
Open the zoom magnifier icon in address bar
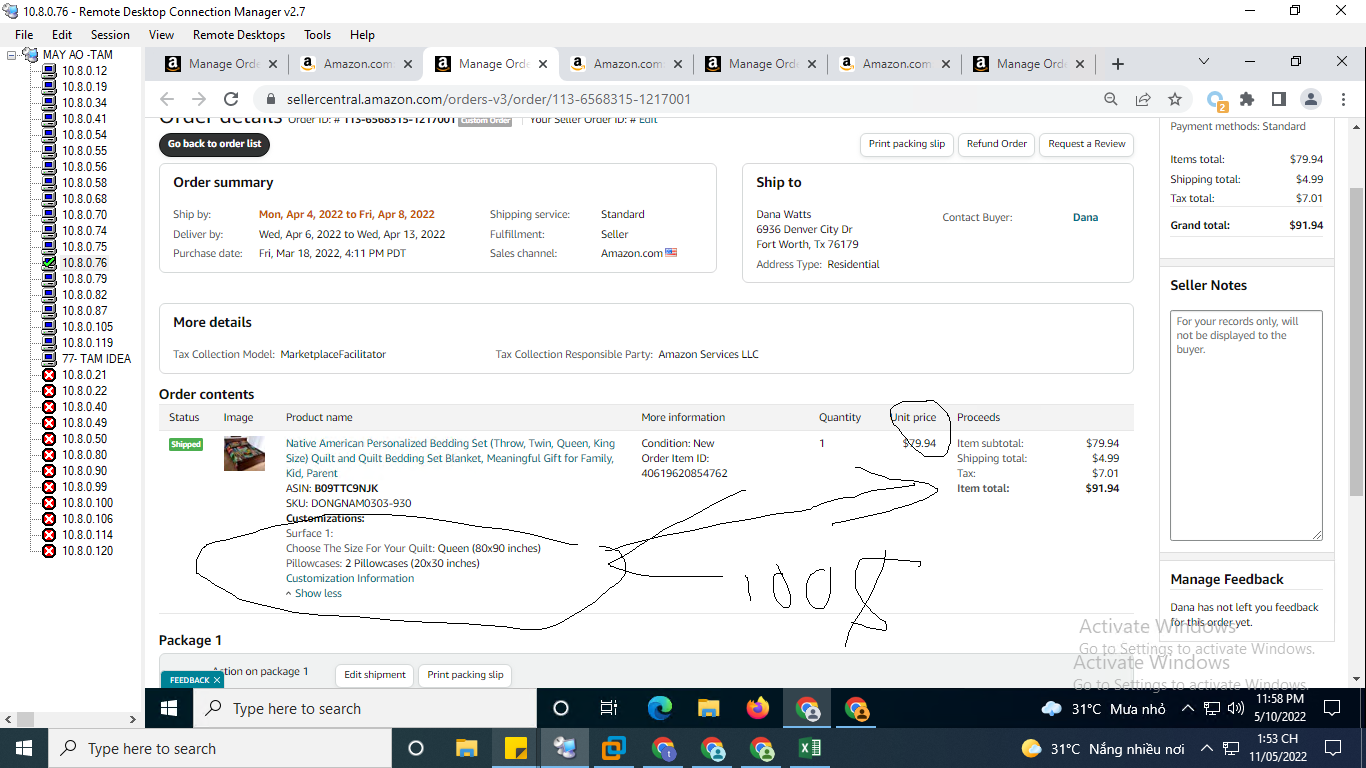(x=1111, y=99)
